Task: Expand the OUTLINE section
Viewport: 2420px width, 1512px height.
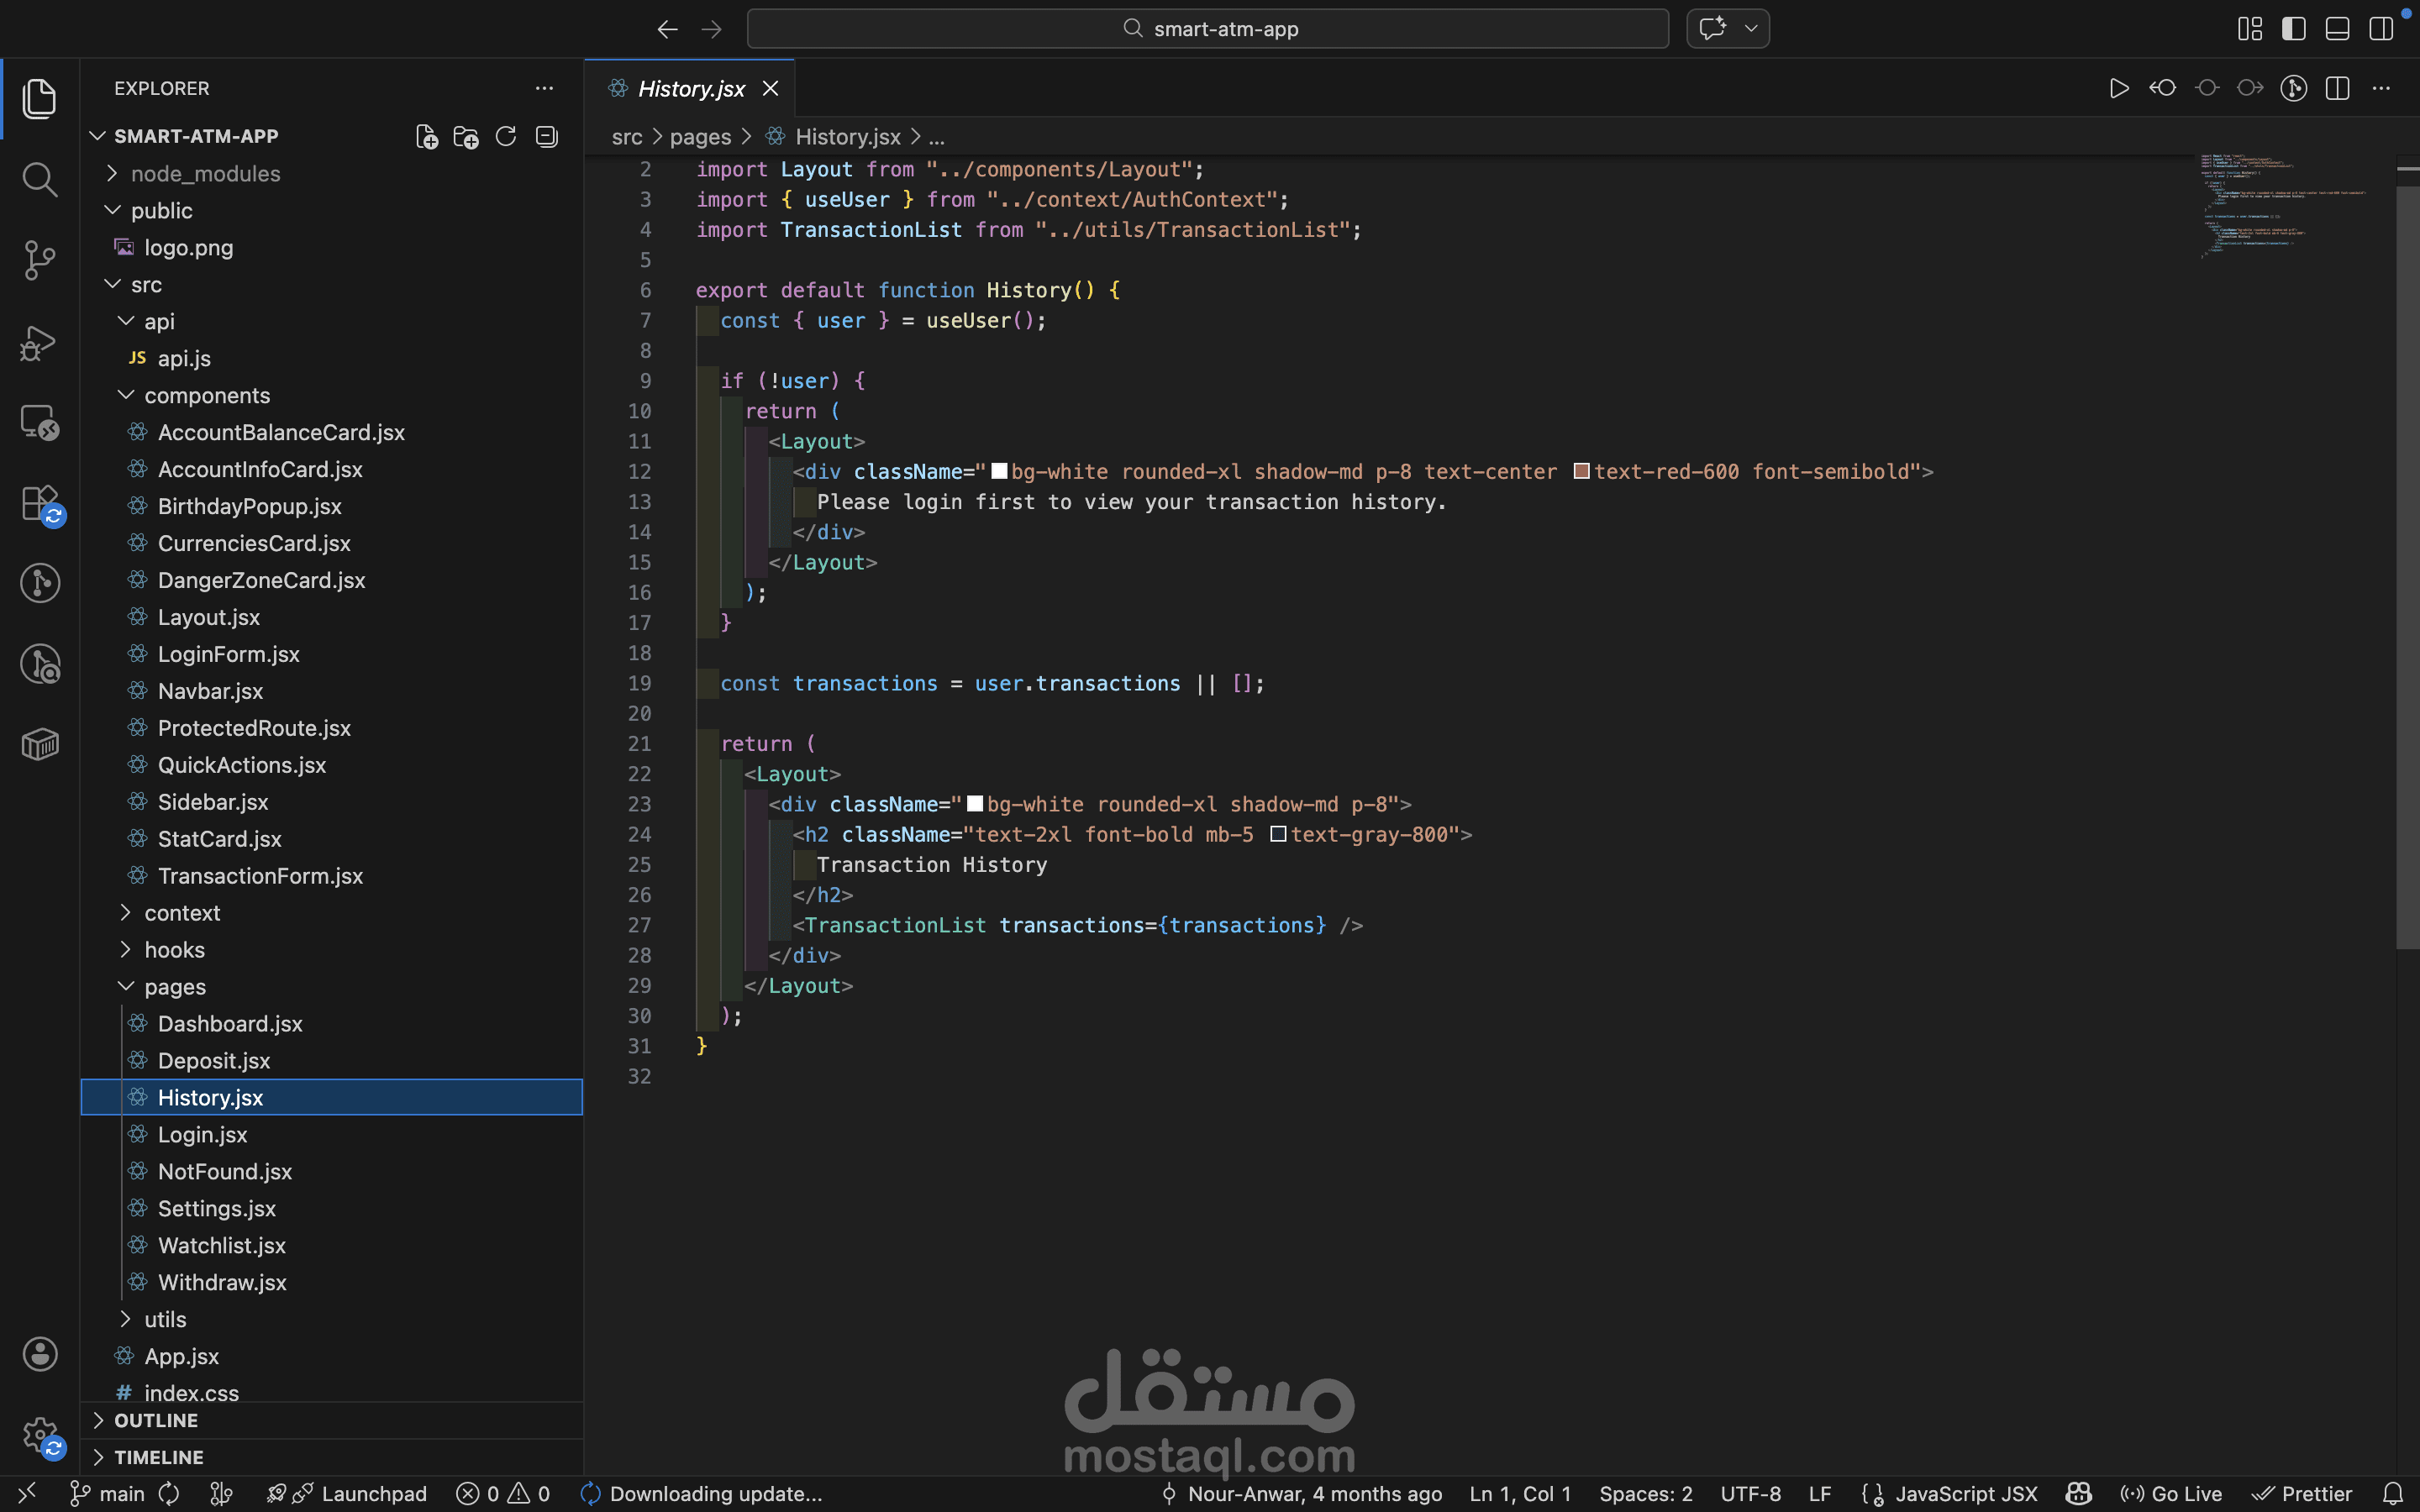Action: 156,1420
